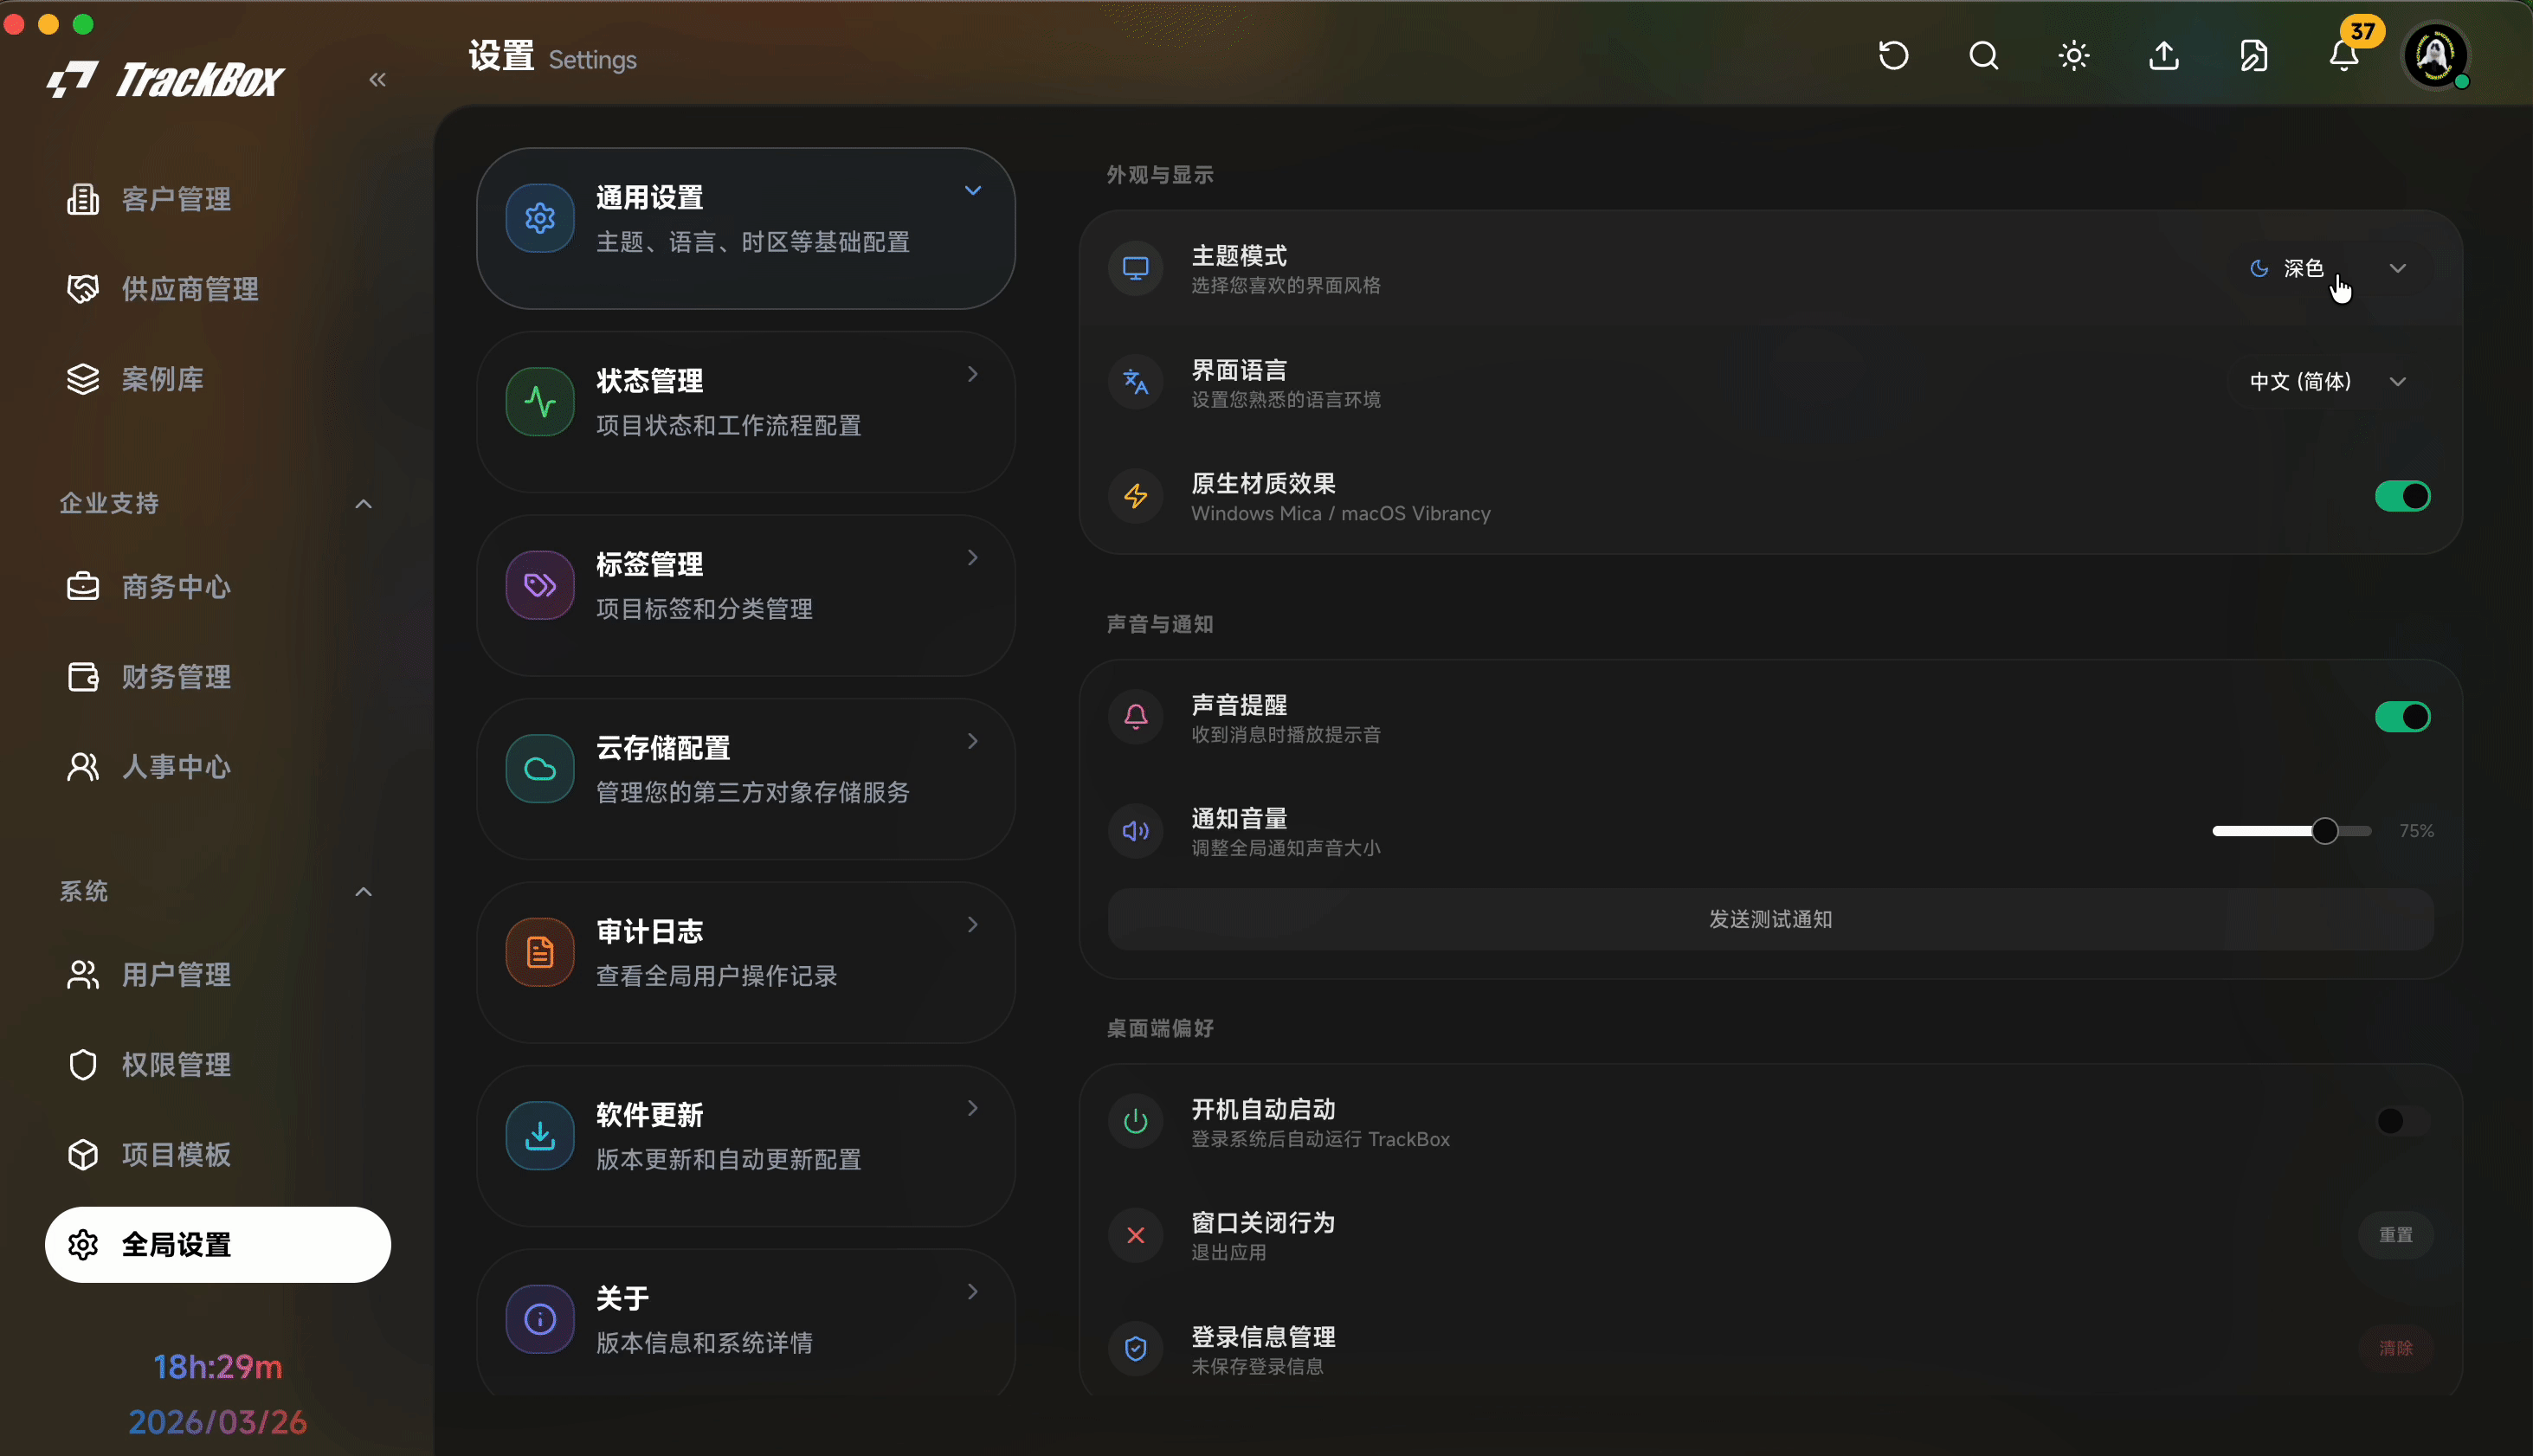Open the 通用设置 settings card
2533x1456 pixels.
pos(746,228)
